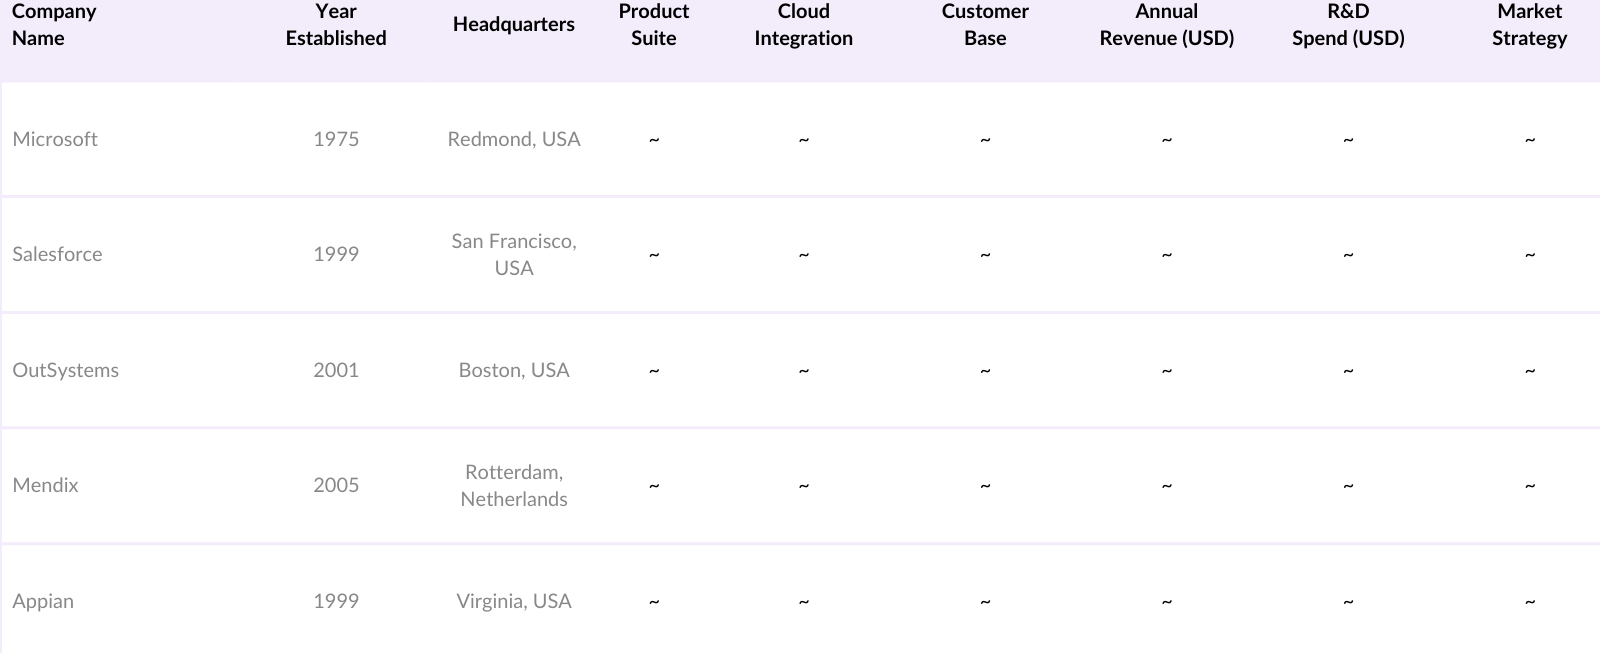Select the Cloud Integration column header
The width and height of the screenshot is (1600, 653).
click(803, 25)
